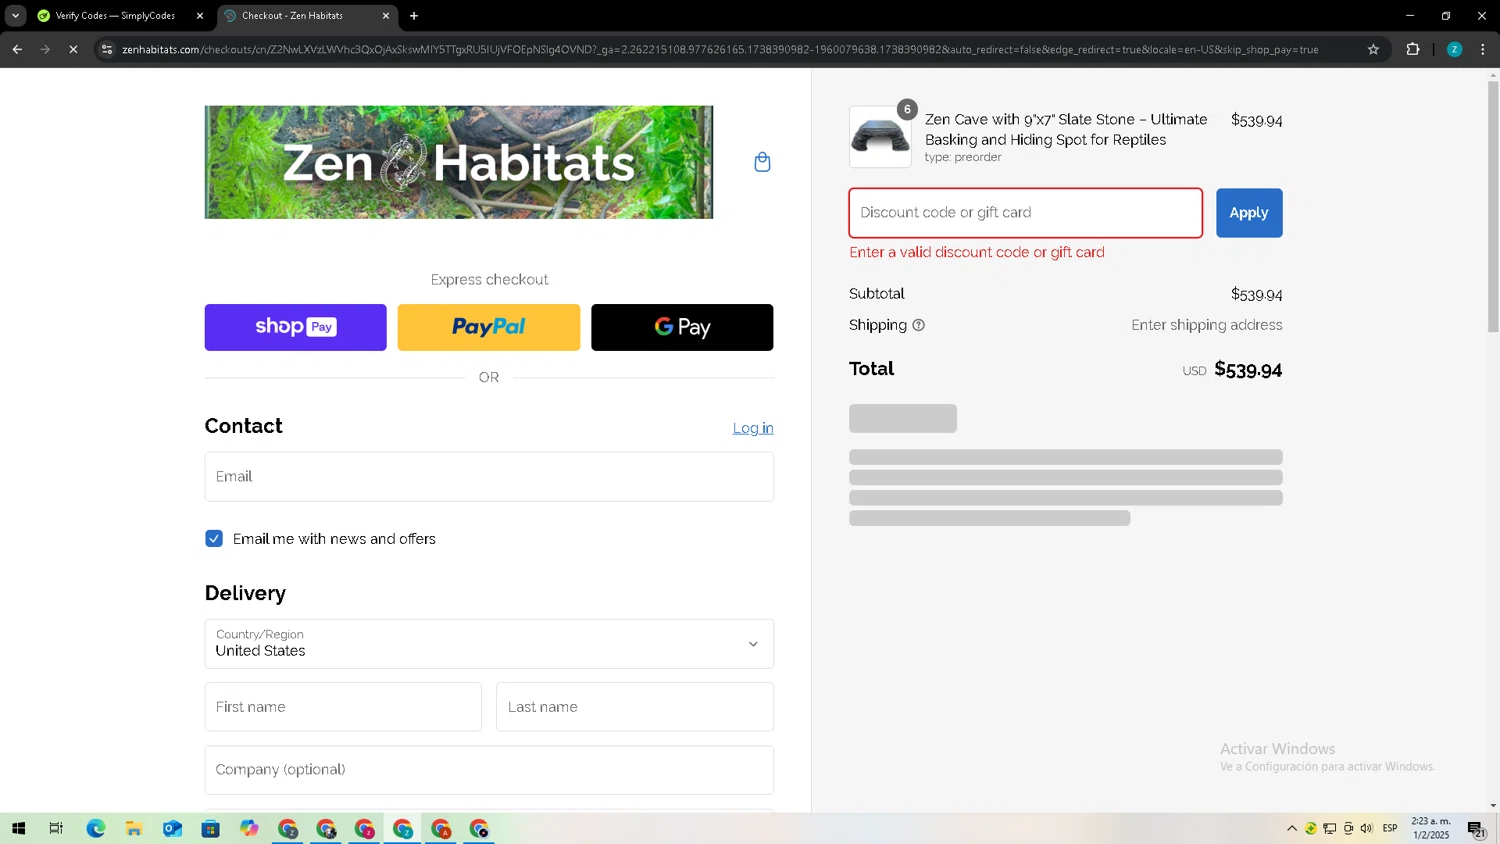The height and width of the screenshot is (844, 1500).
Task: Focus the First name field
Action: [343, 707]
